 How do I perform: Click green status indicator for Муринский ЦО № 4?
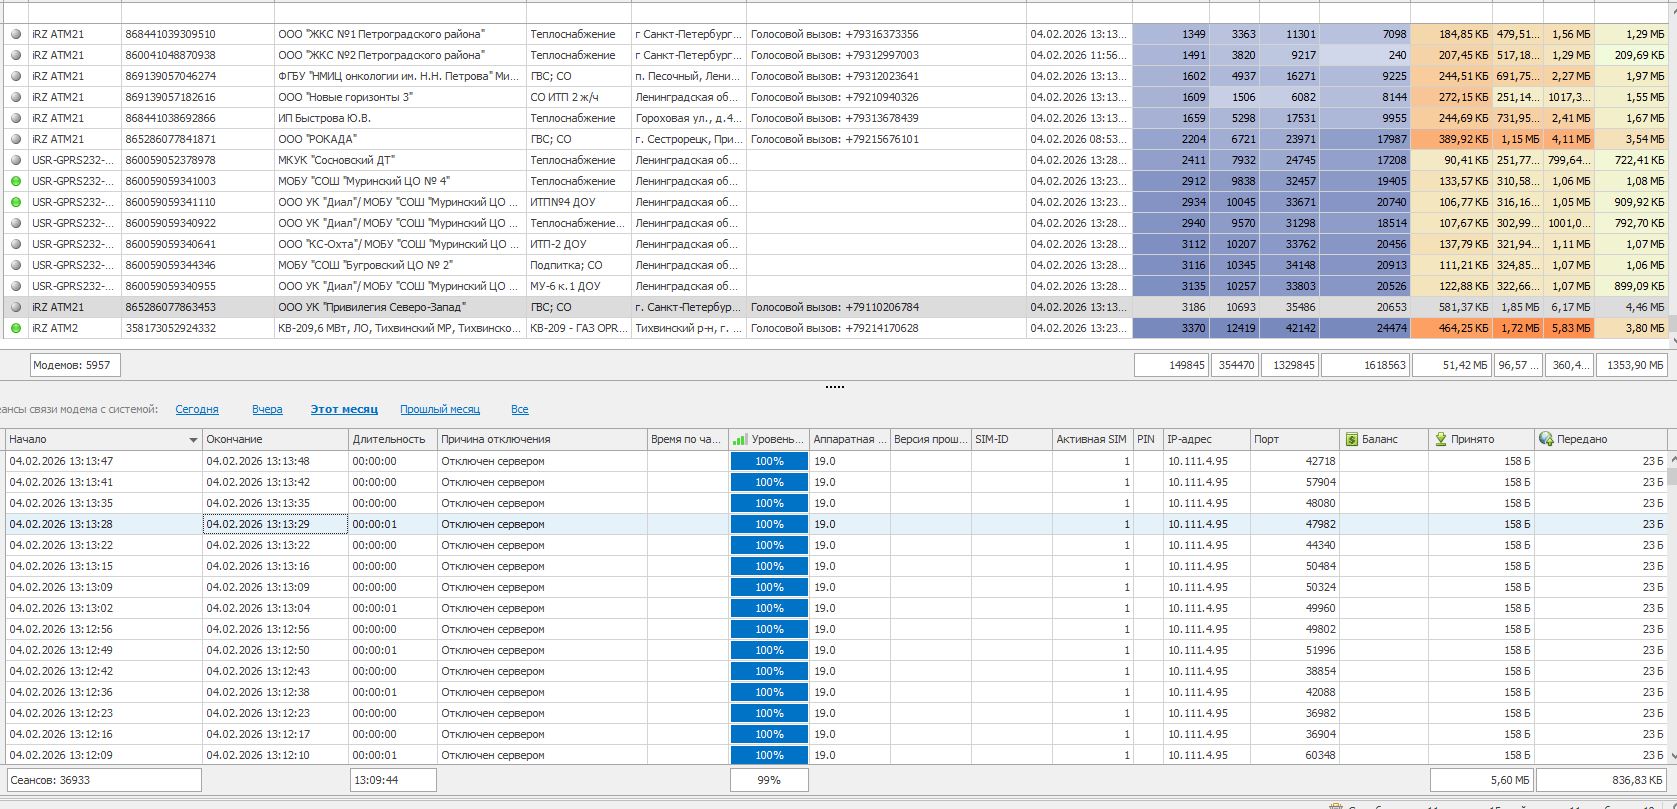[x=15, y=181]
